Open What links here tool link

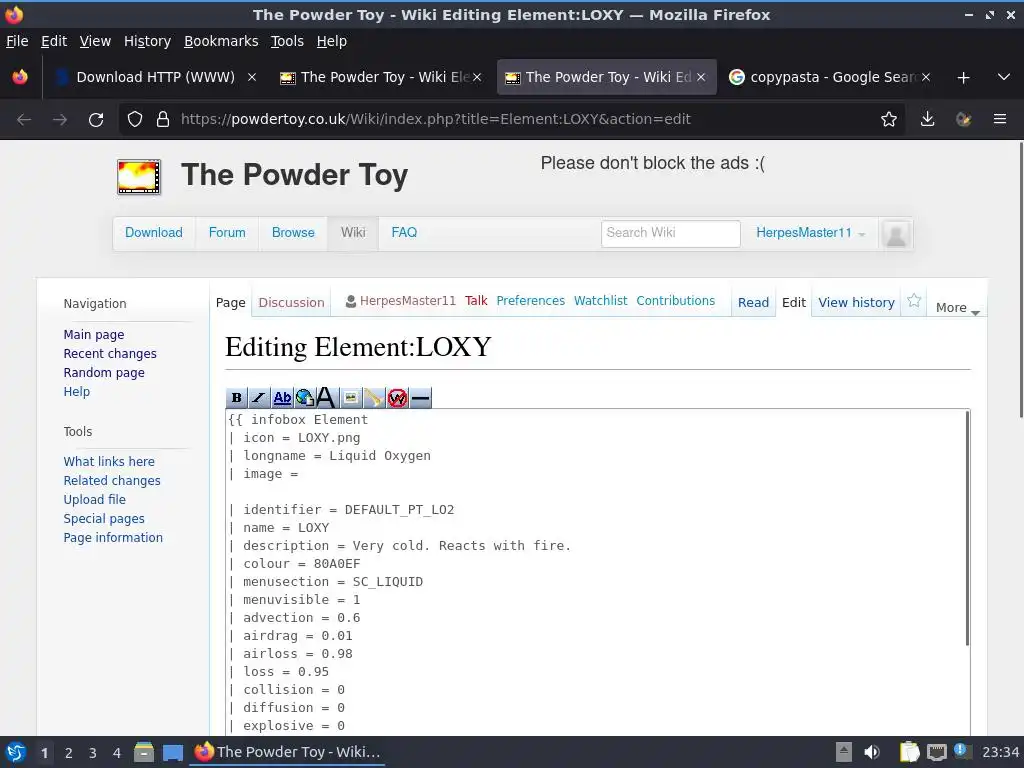(109, 461)
